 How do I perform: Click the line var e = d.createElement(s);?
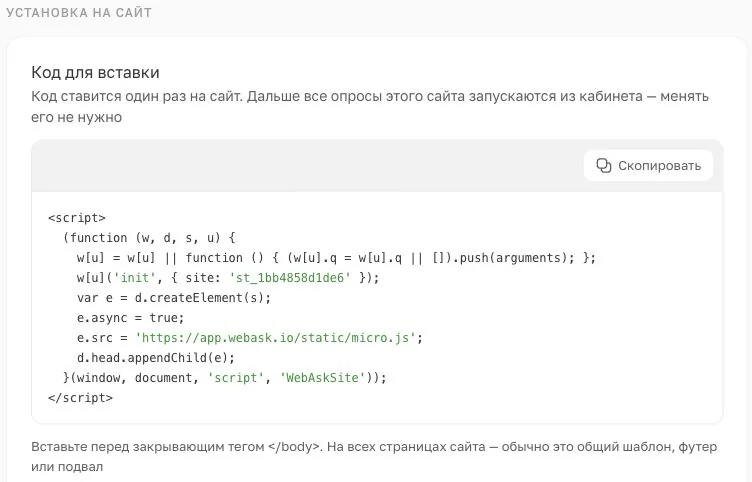[174, 298]
